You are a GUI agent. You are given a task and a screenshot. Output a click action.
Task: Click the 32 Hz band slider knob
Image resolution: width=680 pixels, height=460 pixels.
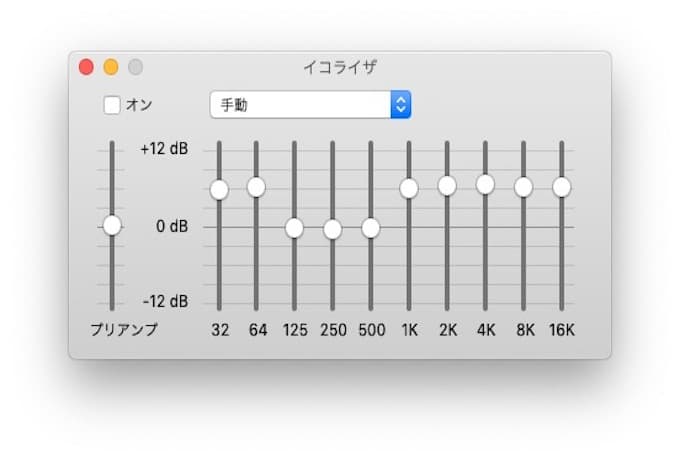tap(219, 190)
